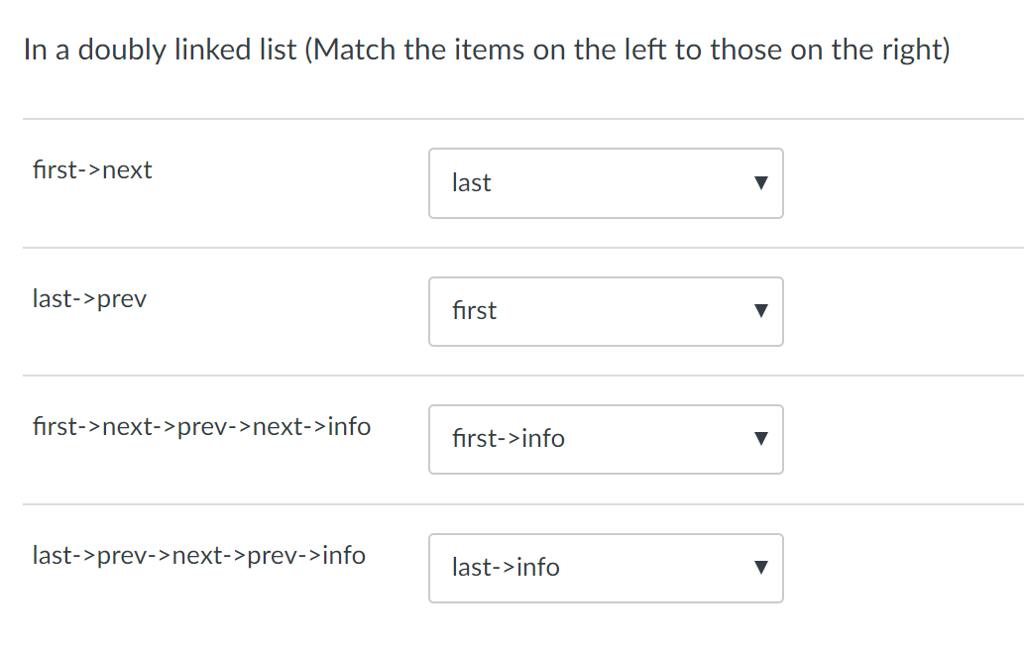The image size is (1024, 651).
Task: Click the last->prev->next->prev->info label
Action: [x=199, y=555]
